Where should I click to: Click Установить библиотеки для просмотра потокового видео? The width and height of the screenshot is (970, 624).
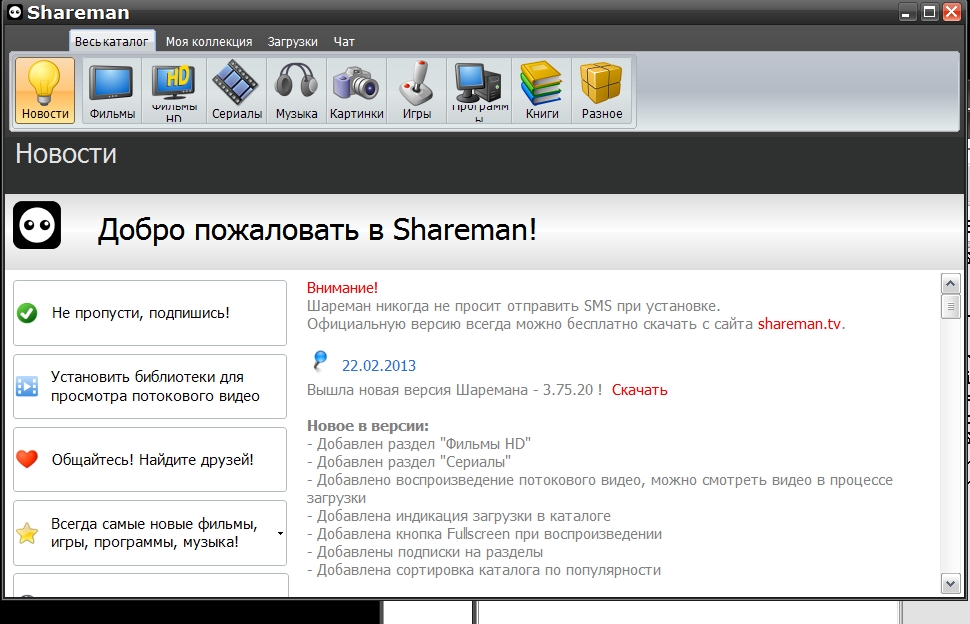pos(150,387)
